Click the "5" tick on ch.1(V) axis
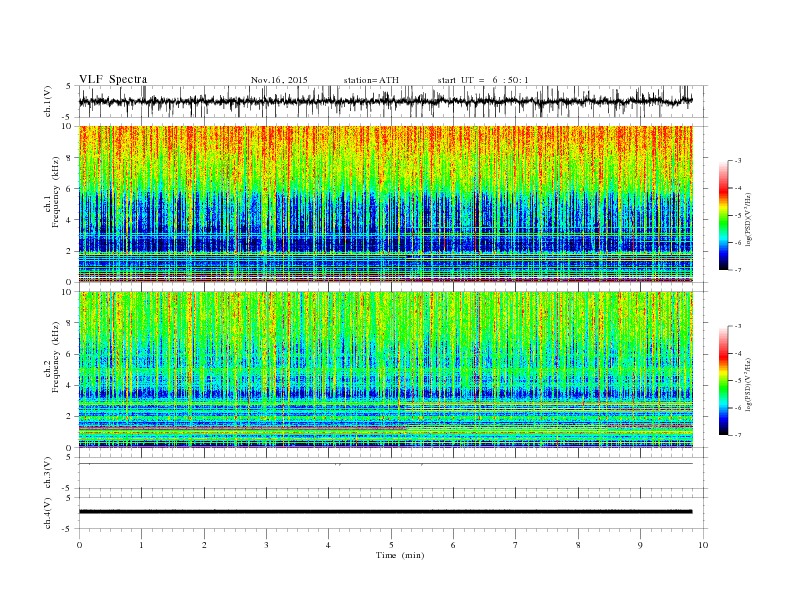The width and height of the screenshot is (792, 612). 69,86
